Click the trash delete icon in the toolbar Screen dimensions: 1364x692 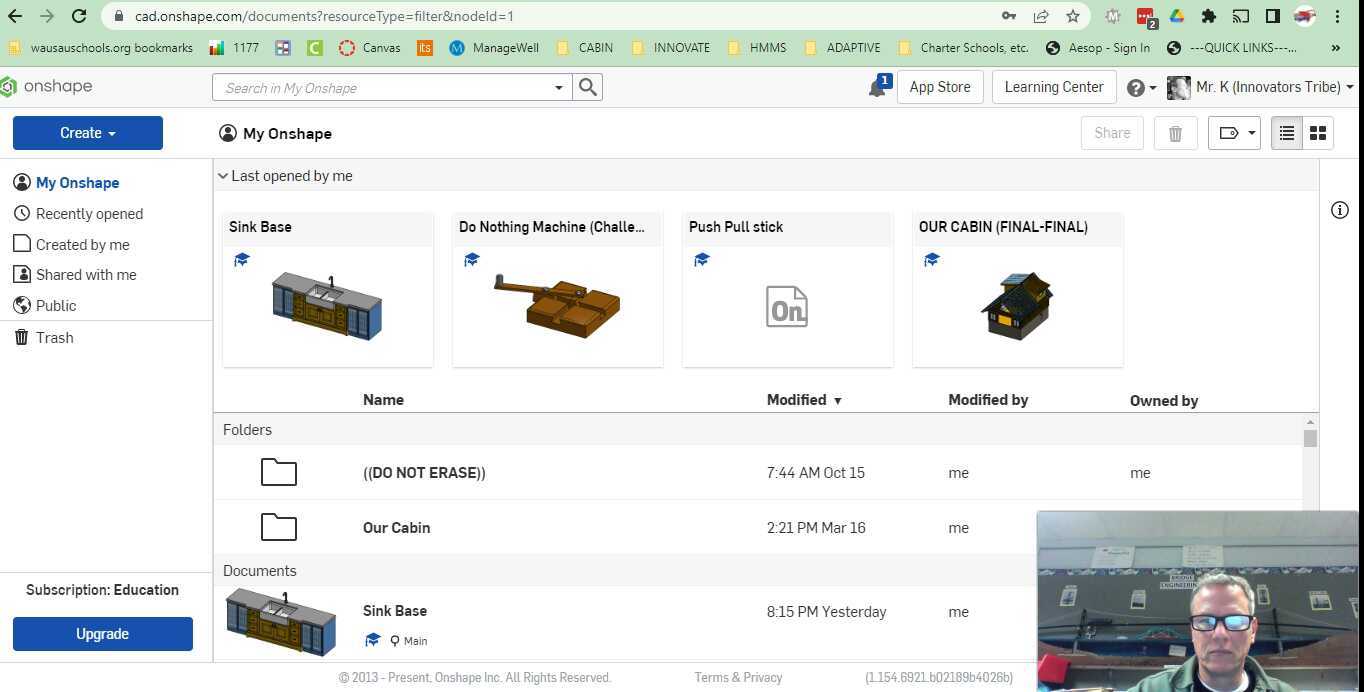point(1175,132)
